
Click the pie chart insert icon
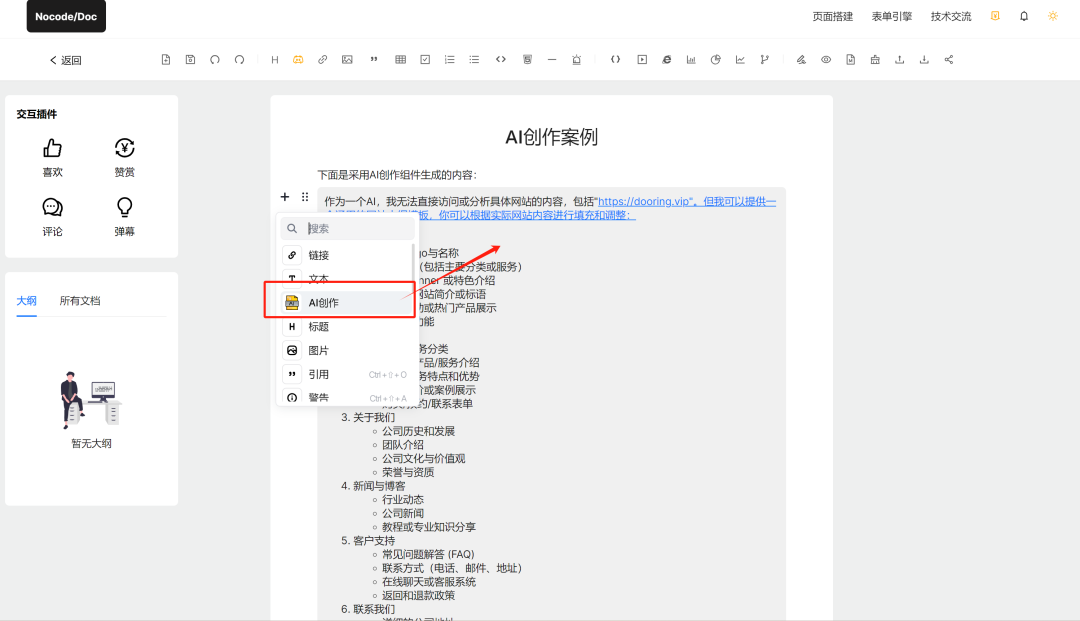(715, 59)
